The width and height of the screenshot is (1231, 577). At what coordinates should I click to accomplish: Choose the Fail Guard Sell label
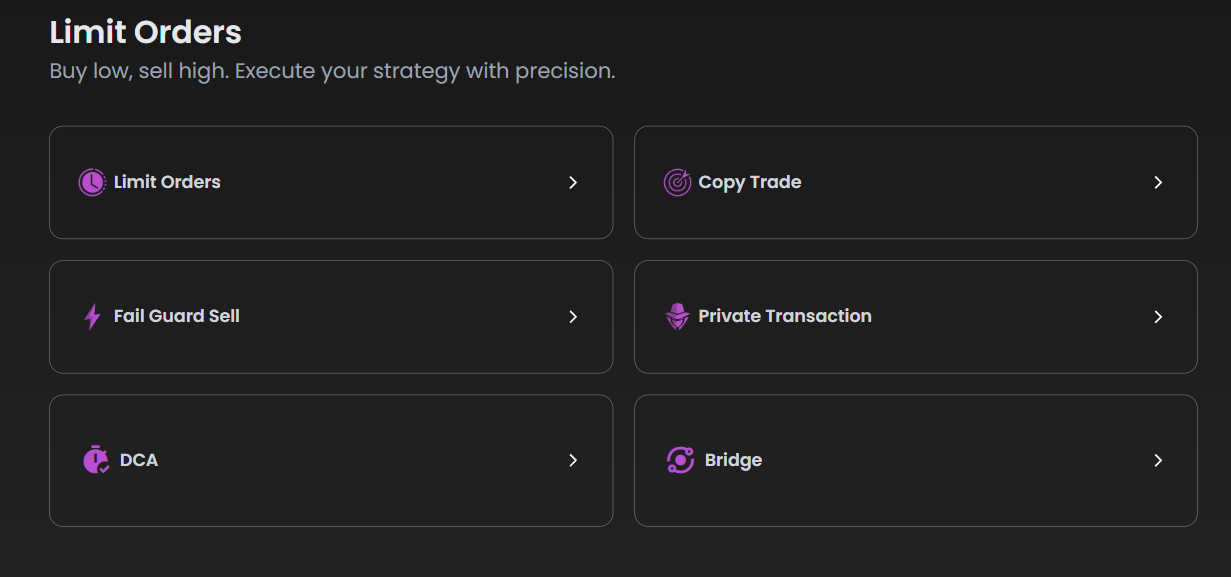coord(177,316)
